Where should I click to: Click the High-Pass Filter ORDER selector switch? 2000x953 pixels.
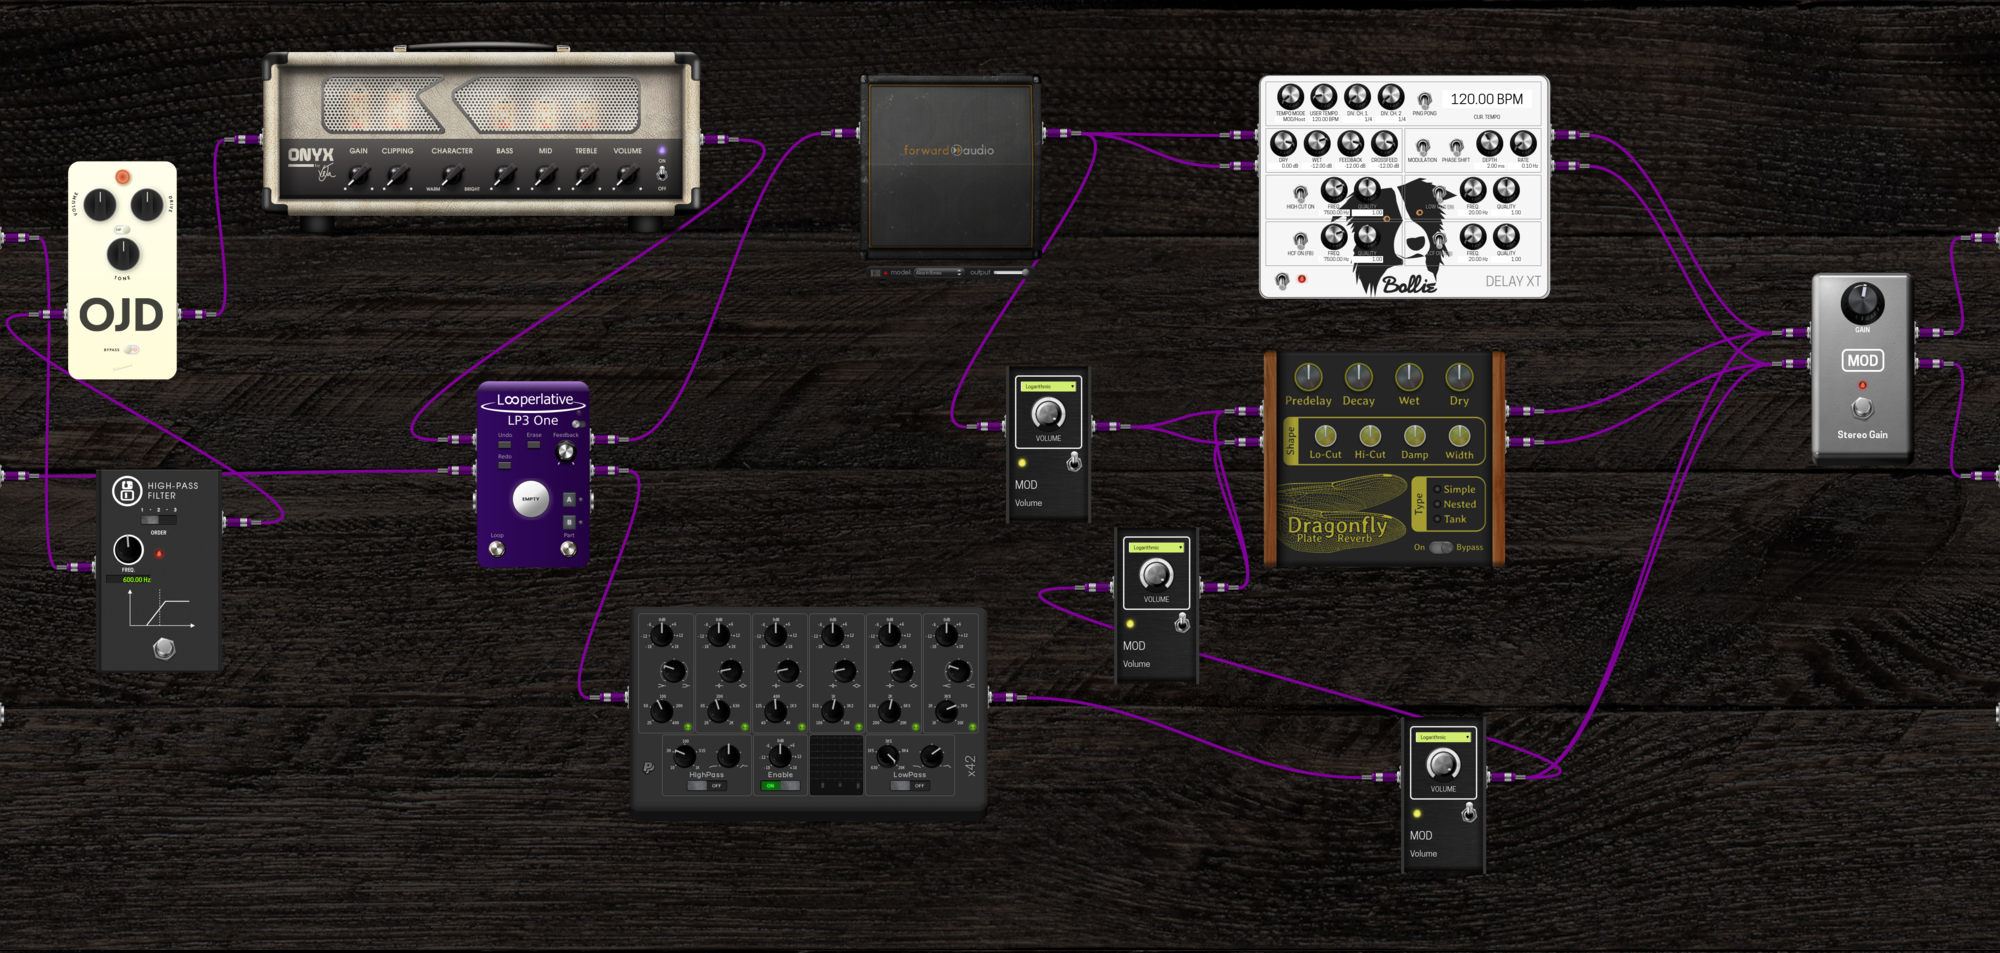[x=158, y=520]
